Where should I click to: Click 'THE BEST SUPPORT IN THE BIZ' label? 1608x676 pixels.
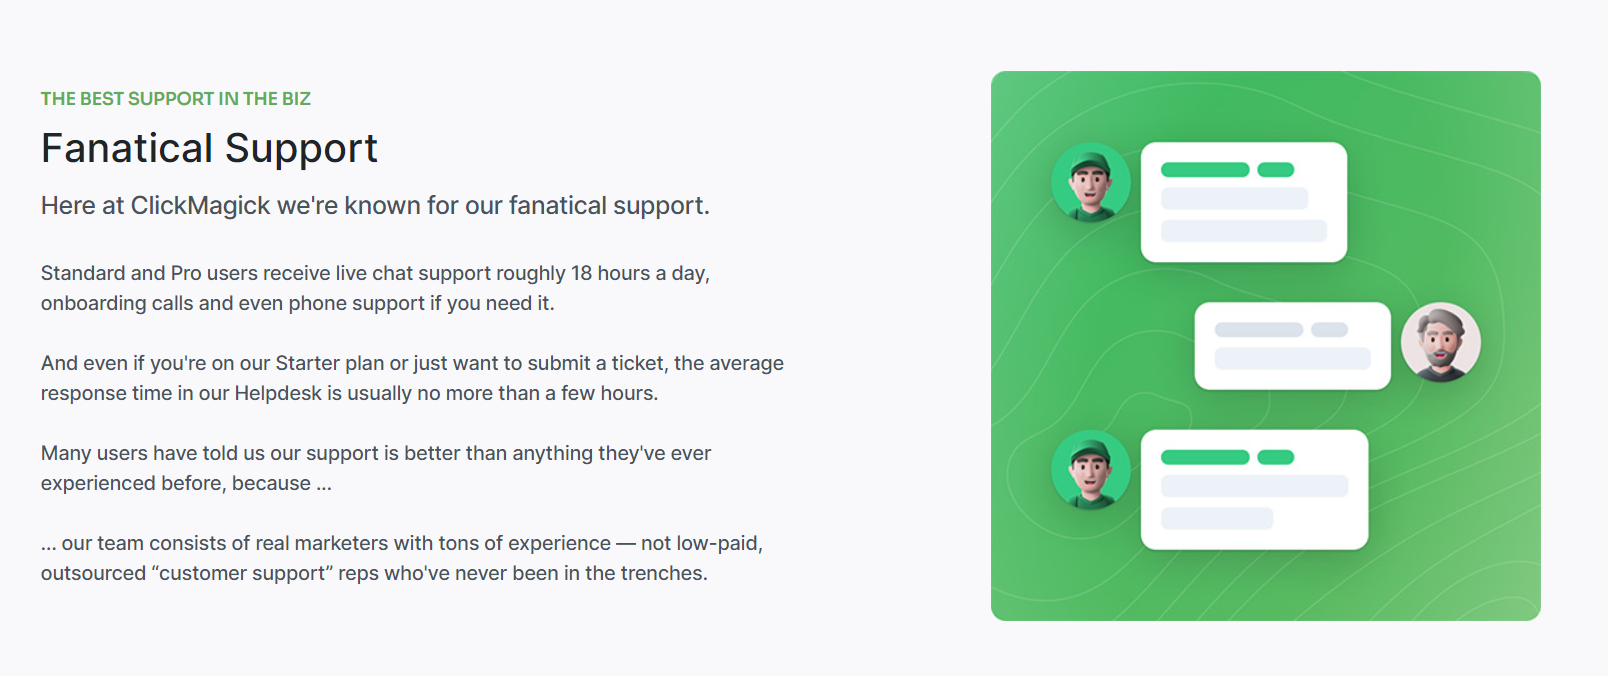coord(176,99)
